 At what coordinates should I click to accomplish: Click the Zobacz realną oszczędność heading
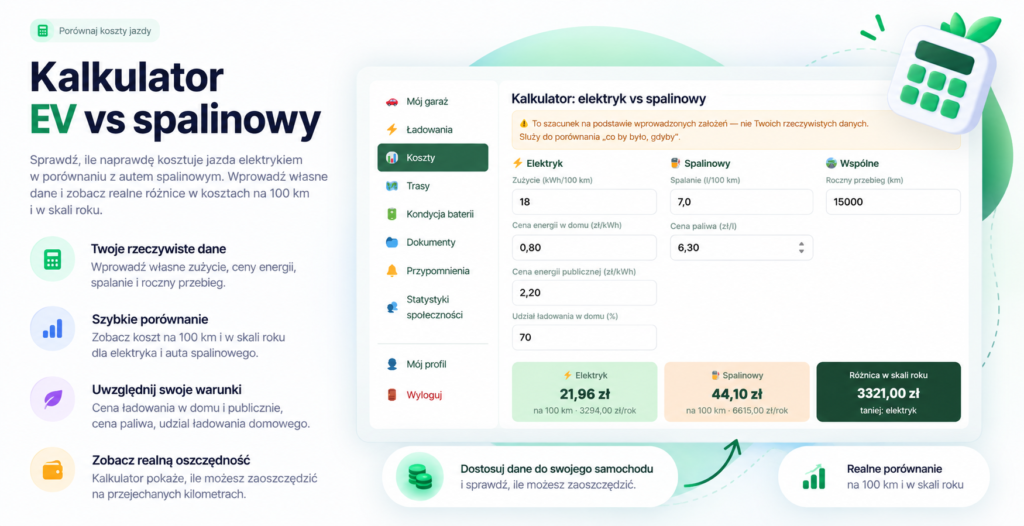click(170, 460)
